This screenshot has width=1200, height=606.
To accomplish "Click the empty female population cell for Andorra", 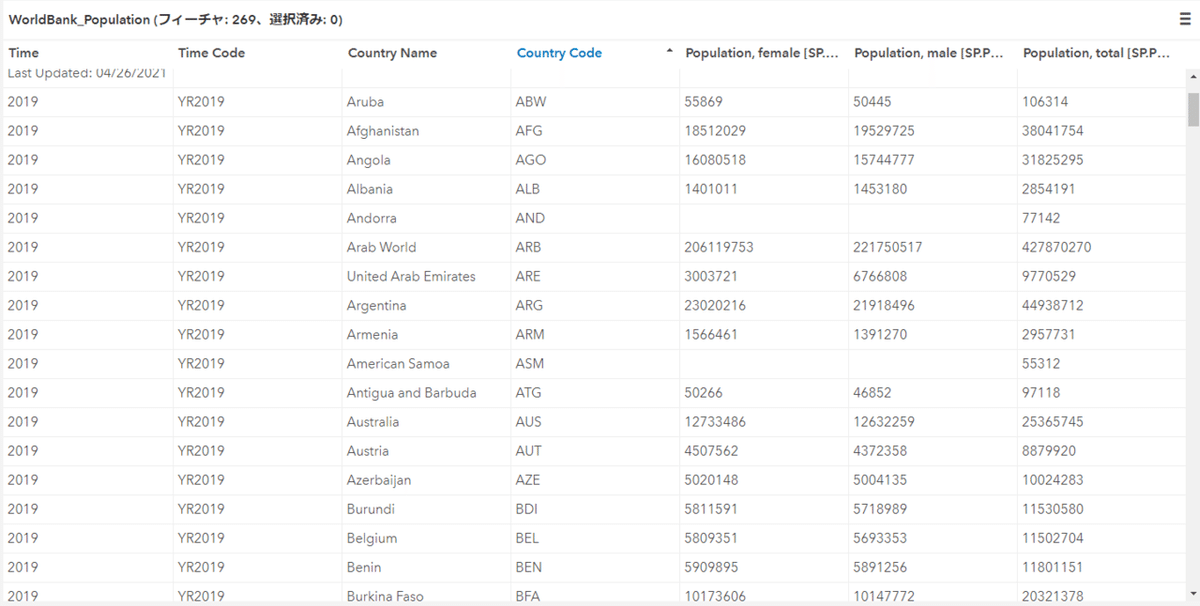I will click(x=762, y=218).
